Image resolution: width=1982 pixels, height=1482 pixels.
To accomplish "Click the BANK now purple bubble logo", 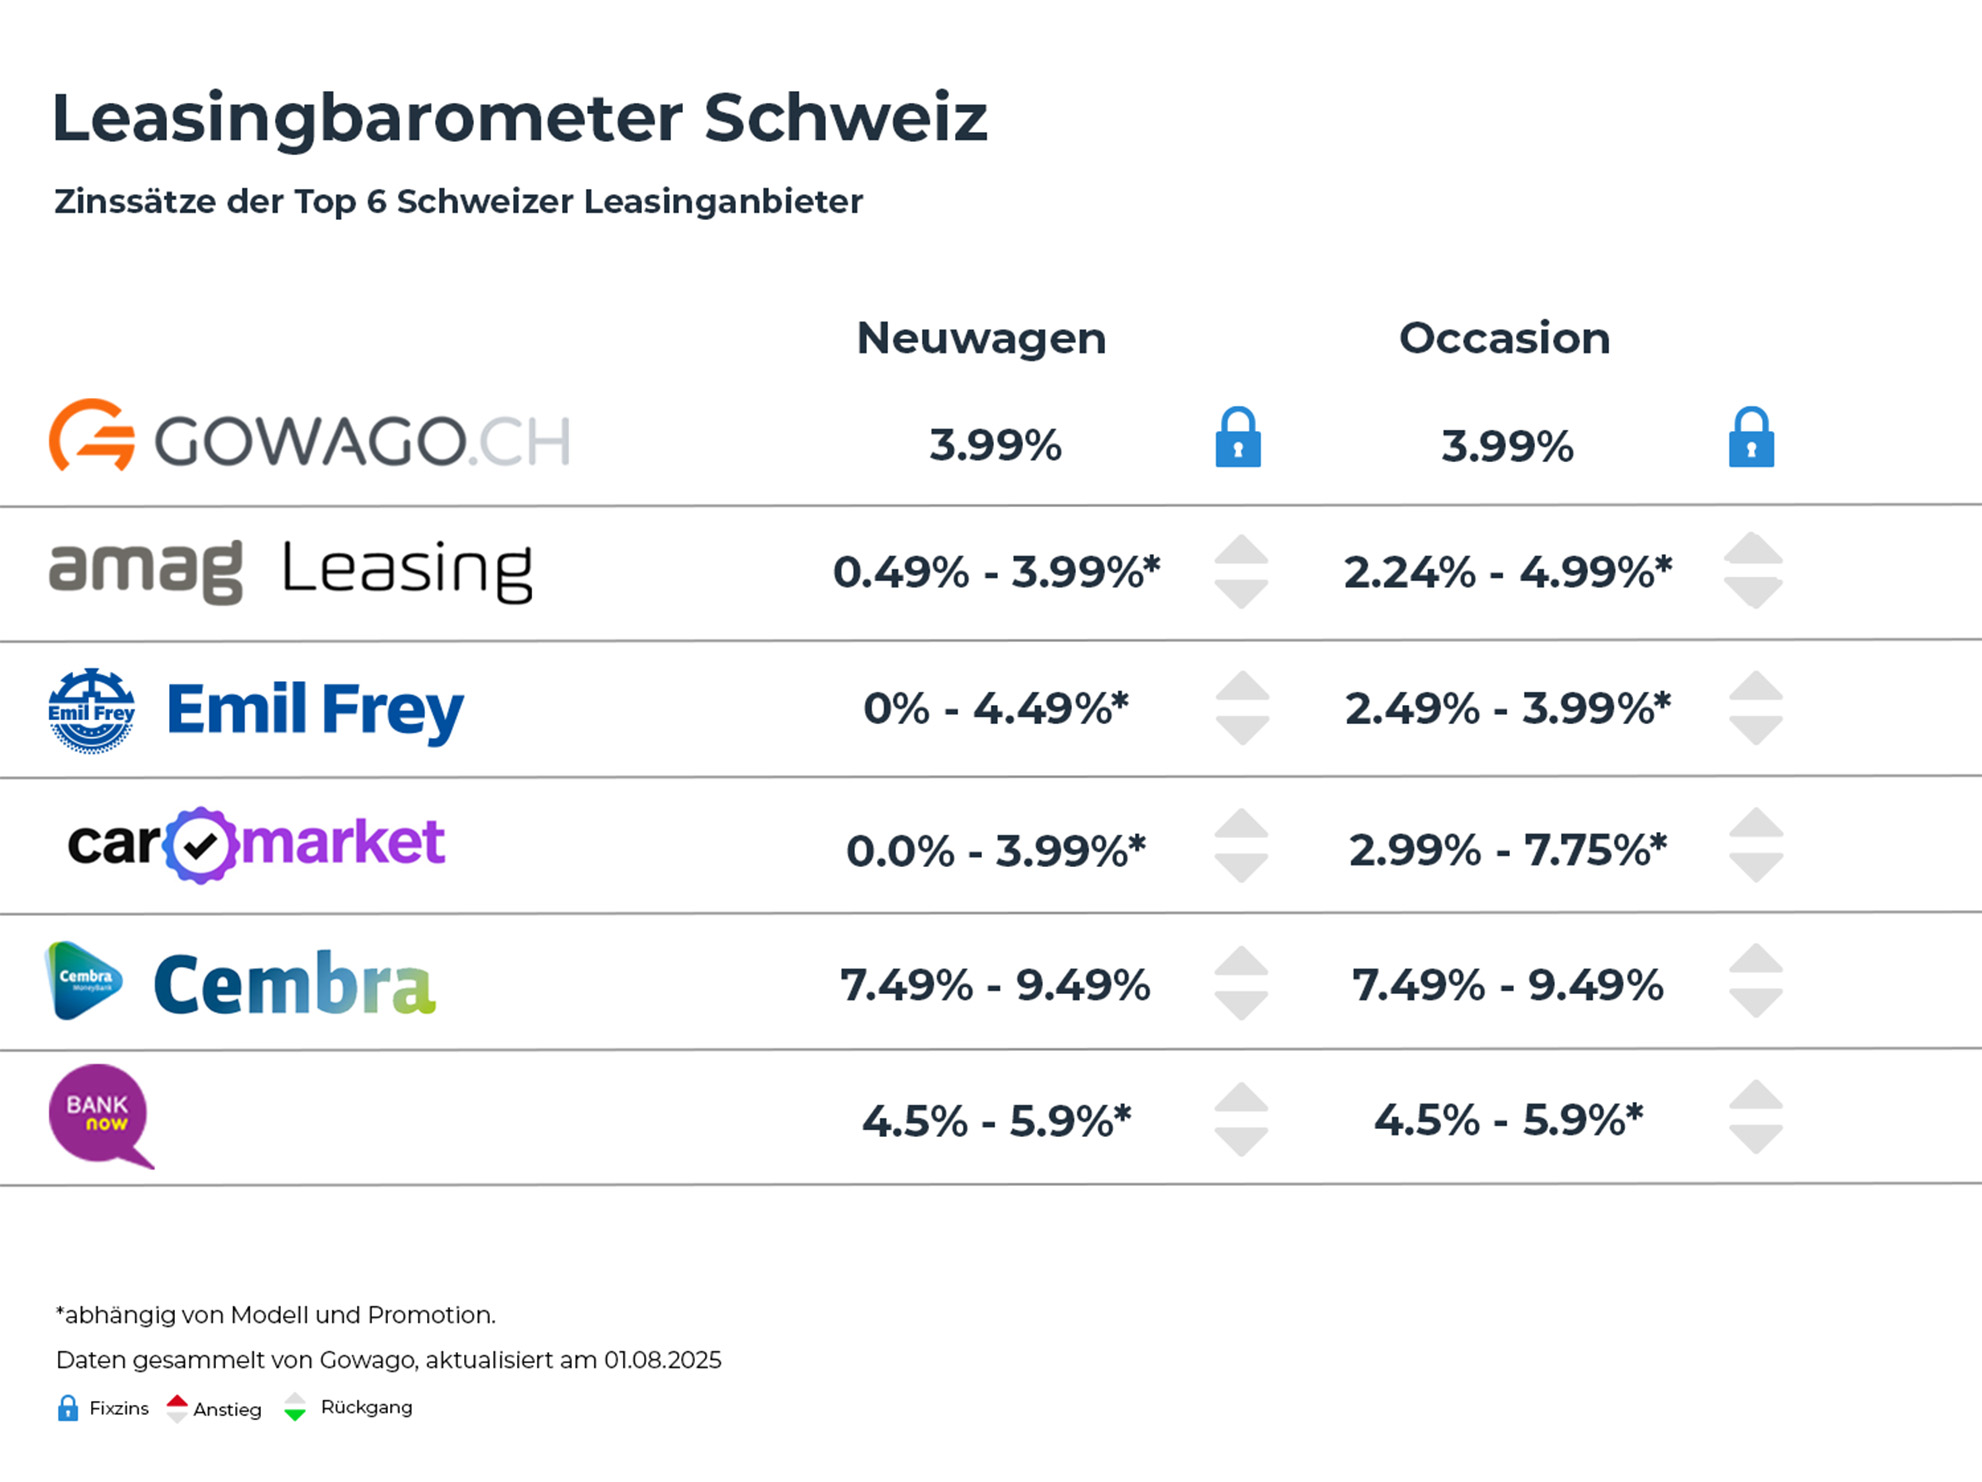I will [101, 1116].
